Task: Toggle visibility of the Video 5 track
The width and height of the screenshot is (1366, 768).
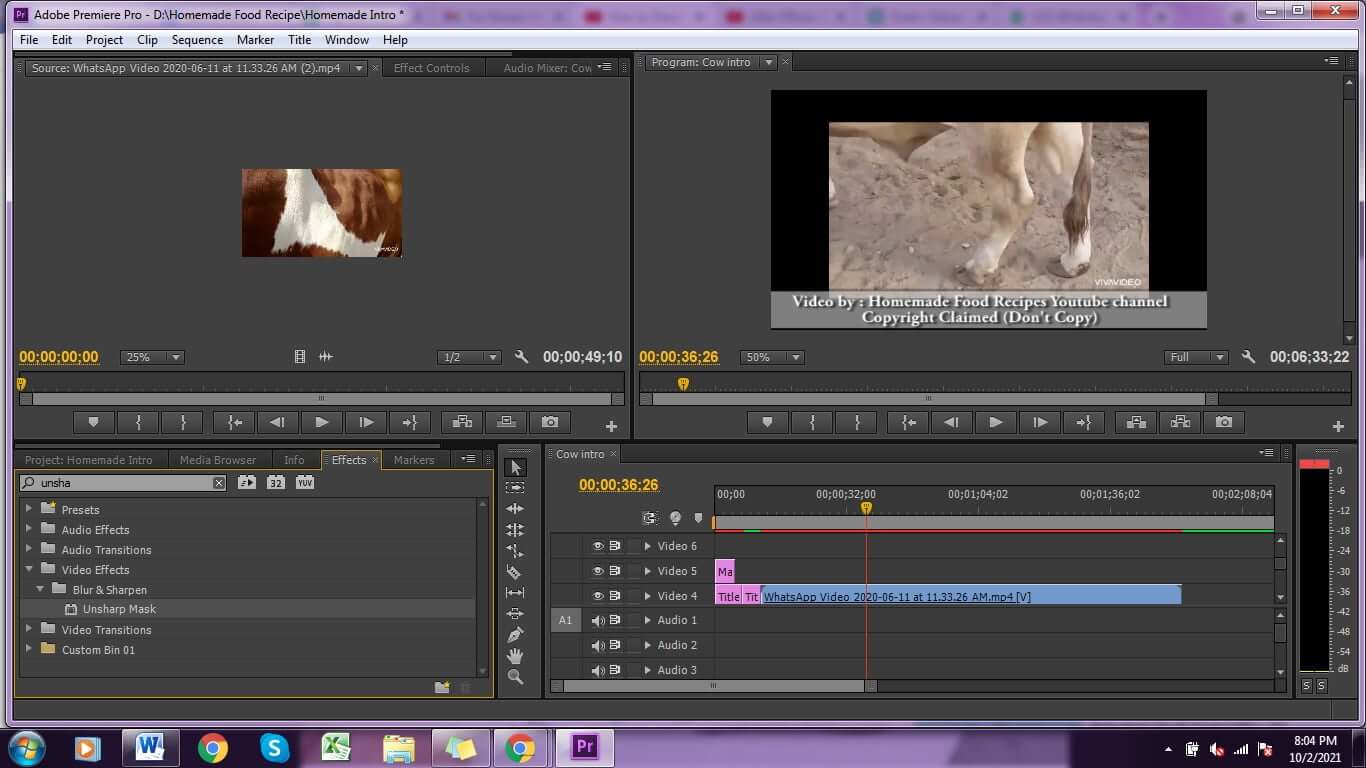Action: 598,571
